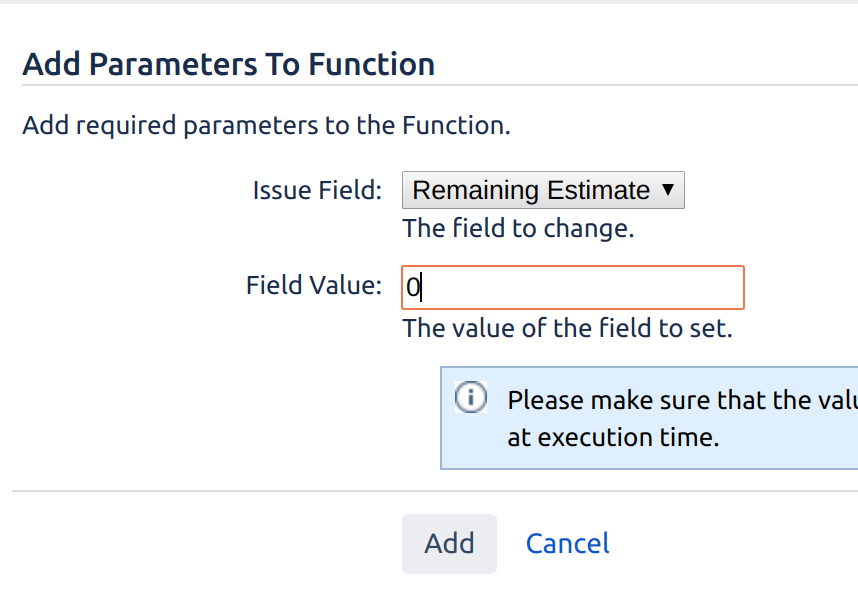Click the "Add Parameters To Function" heading
Viewport: 858px width, 604px height.
(229, 64)
